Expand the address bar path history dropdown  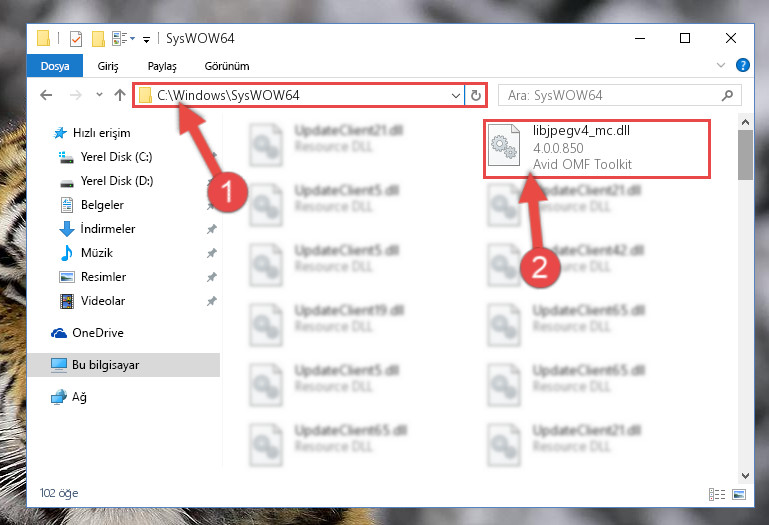[x=456, y=95]
